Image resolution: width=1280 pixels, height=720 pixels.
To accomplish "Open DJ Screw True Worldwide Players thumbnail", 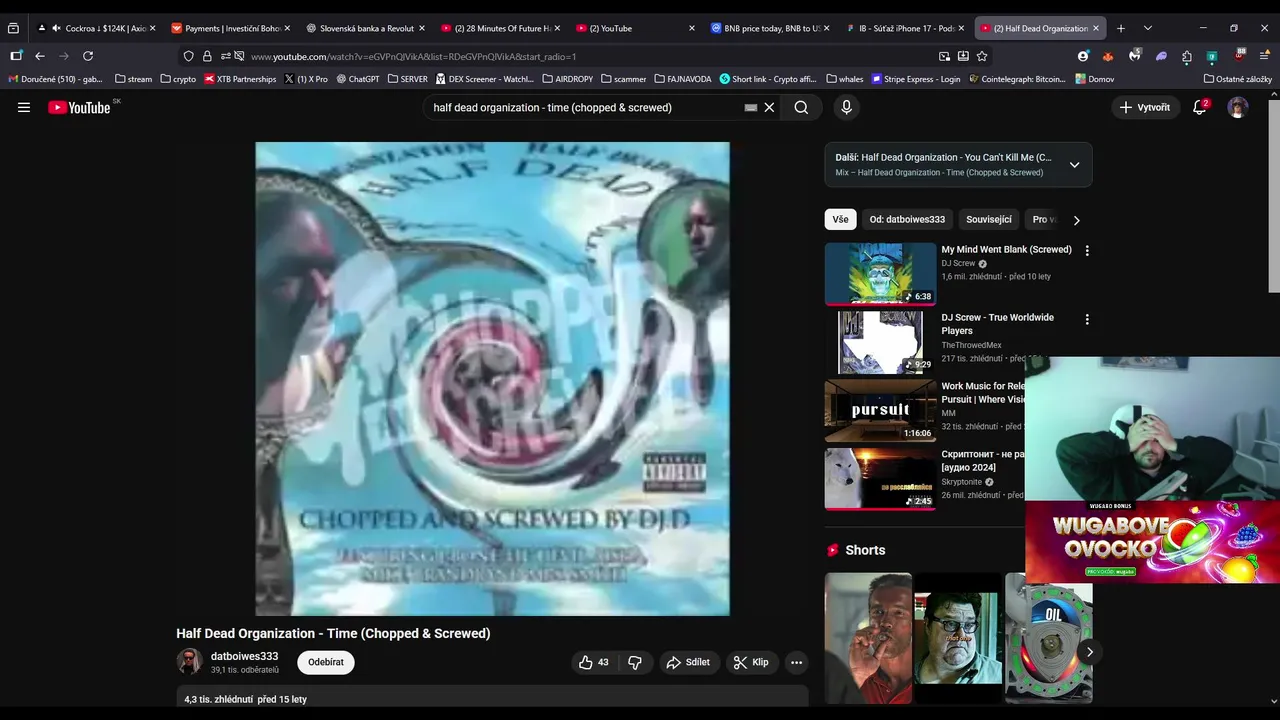I will [x=880, y=341].
